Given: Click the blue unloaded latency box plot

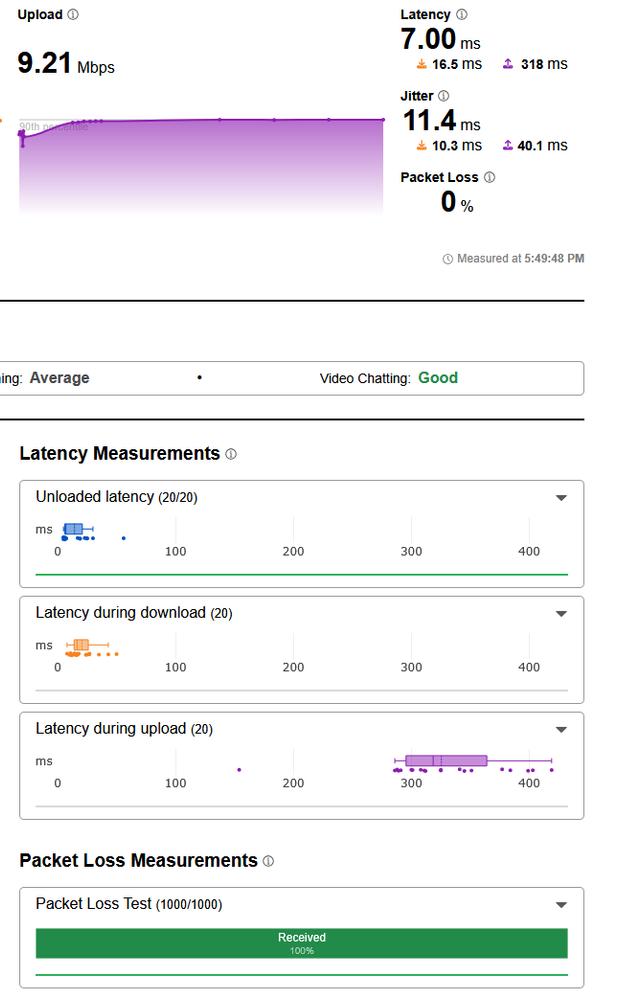Looking at the screenshot, I should (x=73, y=528).
